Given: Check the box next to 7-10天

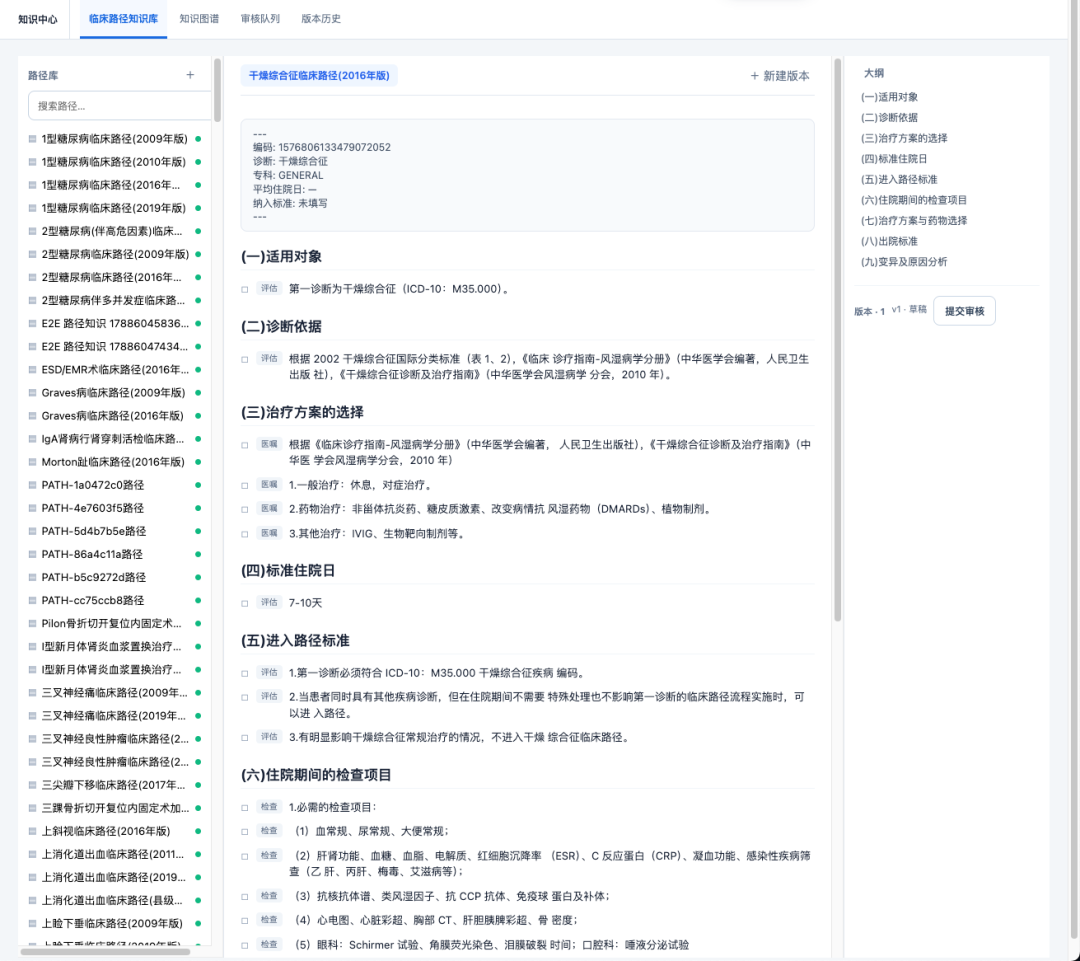Looking at the screenshot, I should [245, 603].
